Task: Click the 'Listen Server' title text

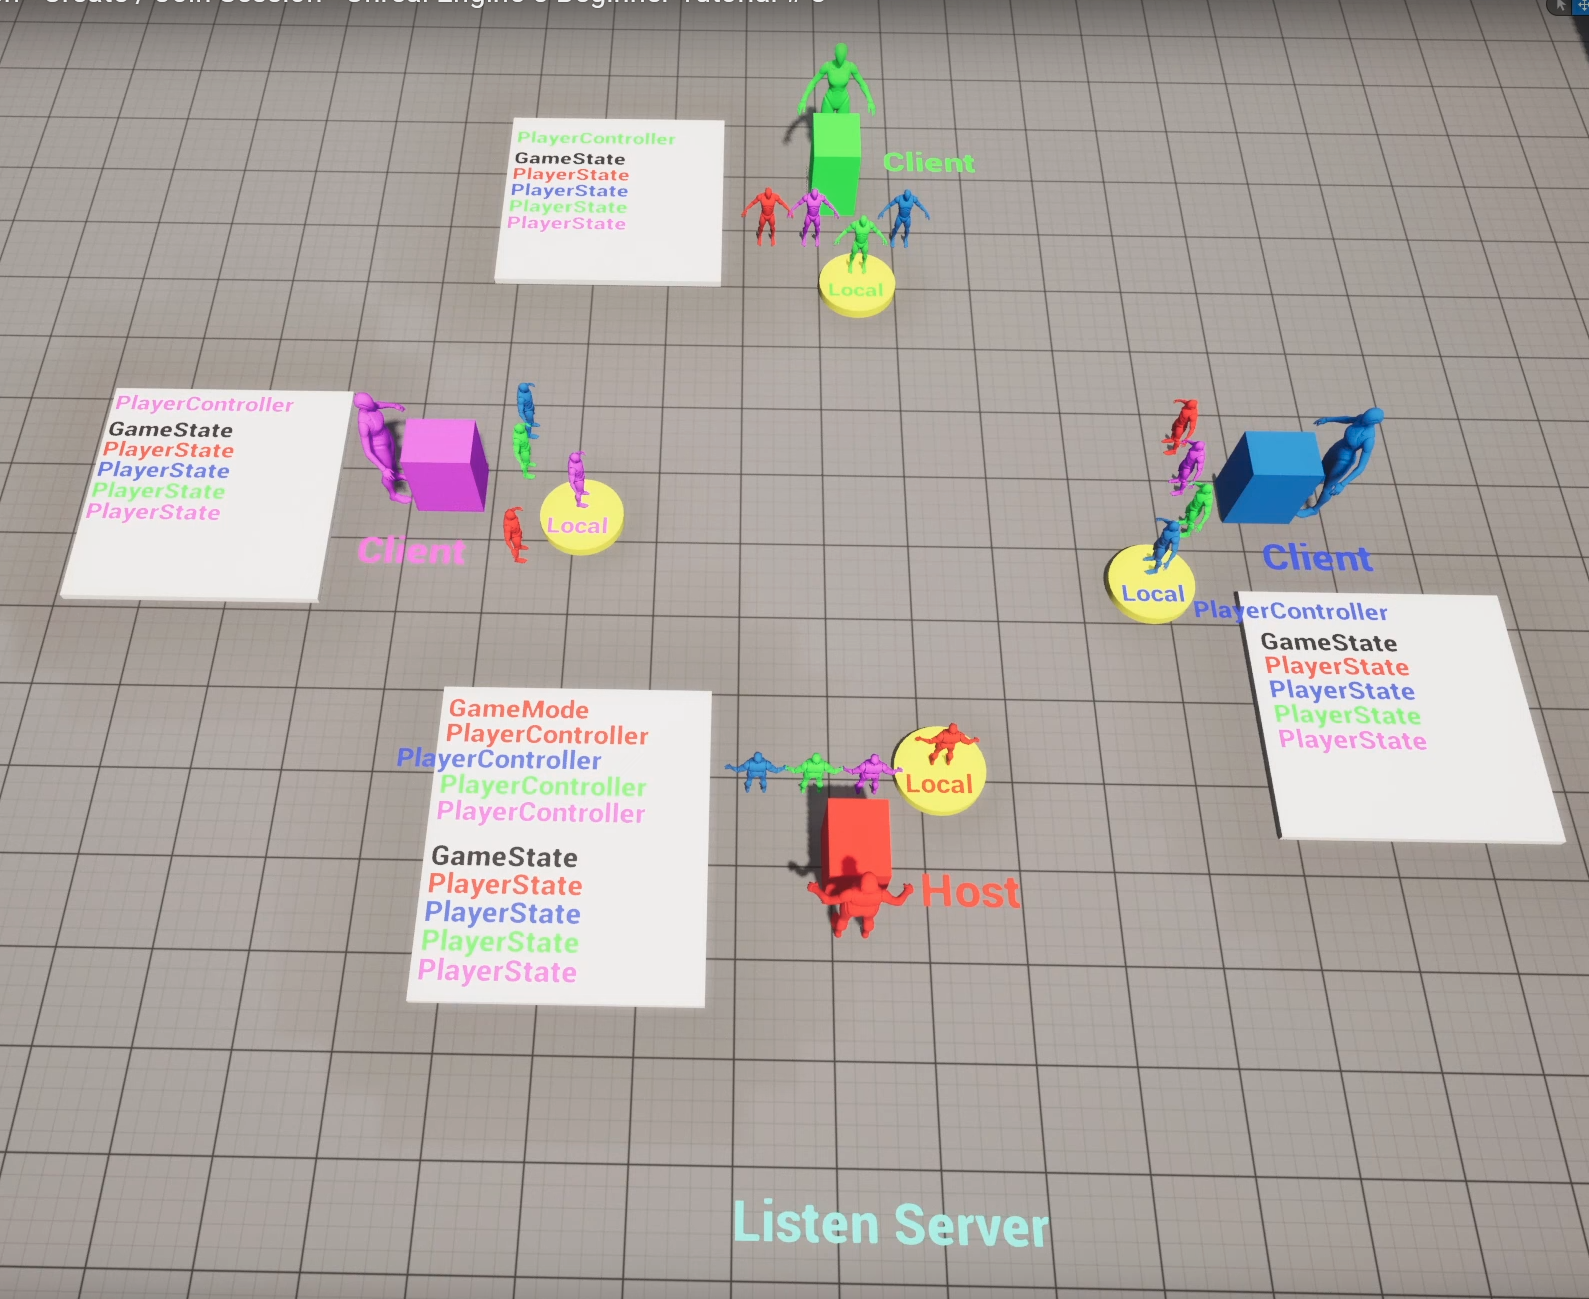Action: click(890, 1224)
